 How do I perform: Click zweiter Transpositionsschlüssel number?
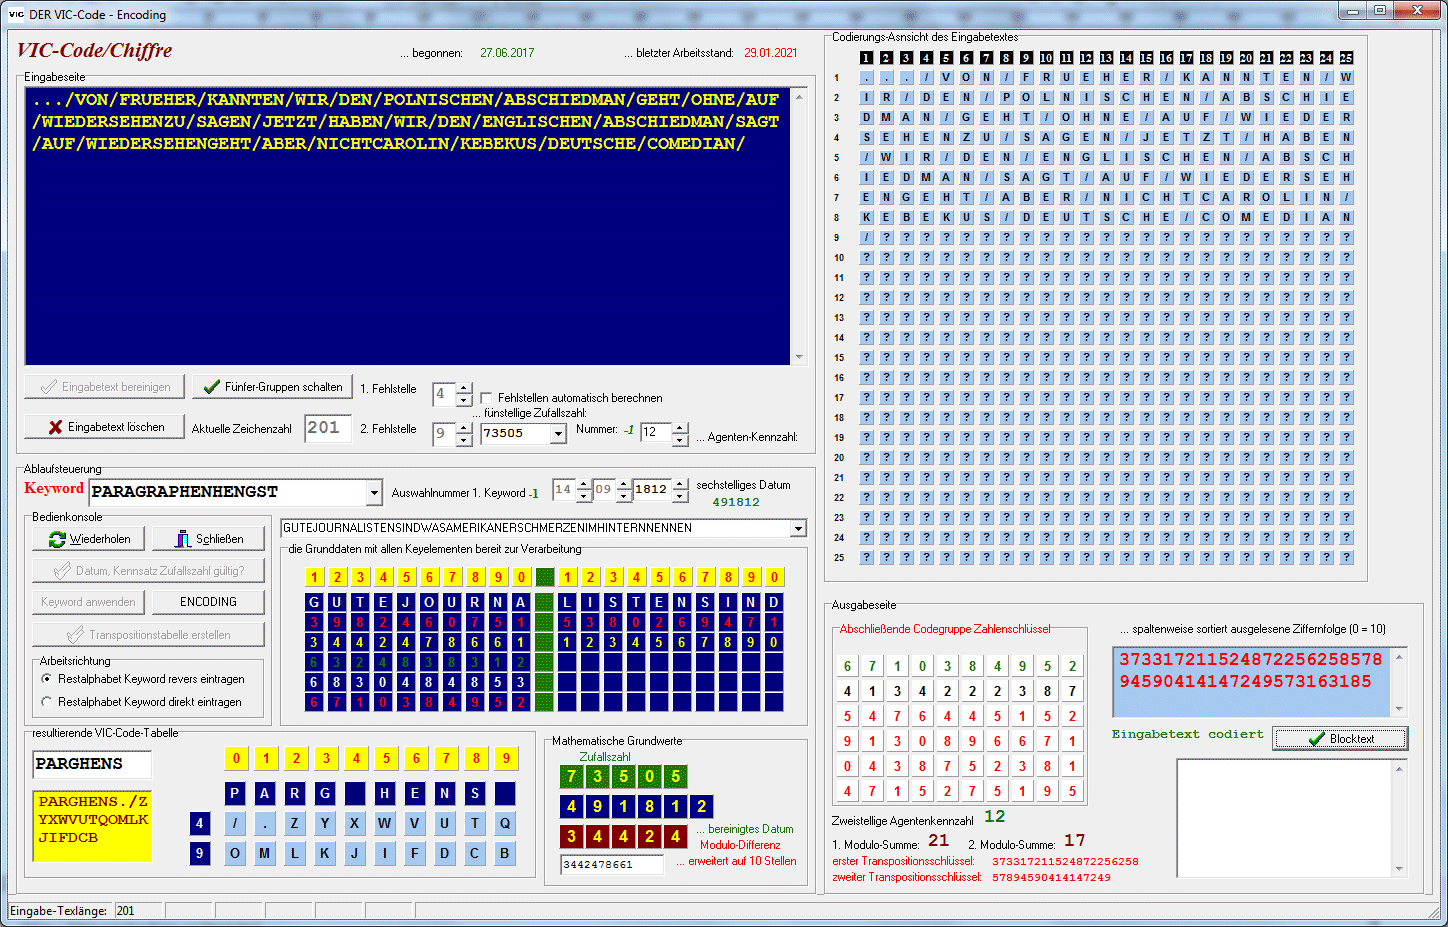[1051, 878]
